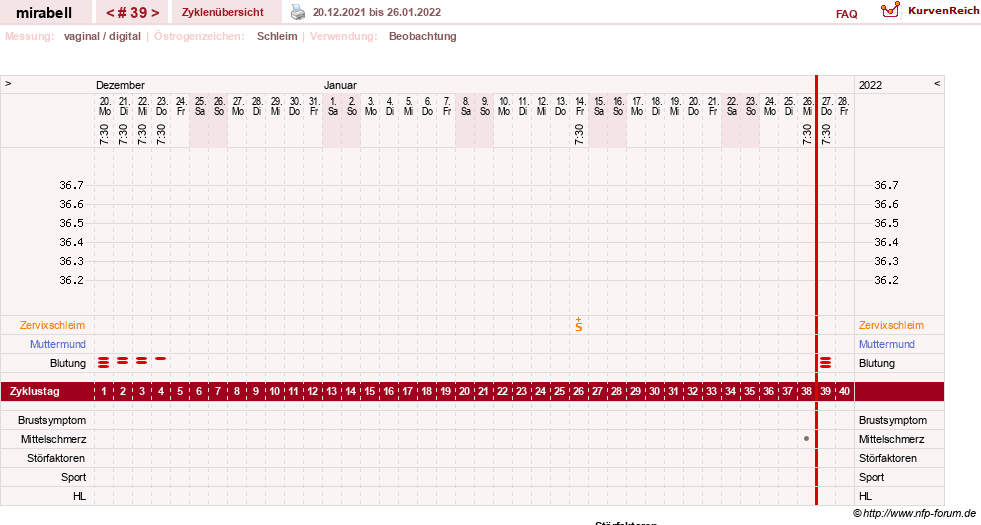Click the date header 14. Fr
The height and width of the screenshot is (525, 981).
580,106
